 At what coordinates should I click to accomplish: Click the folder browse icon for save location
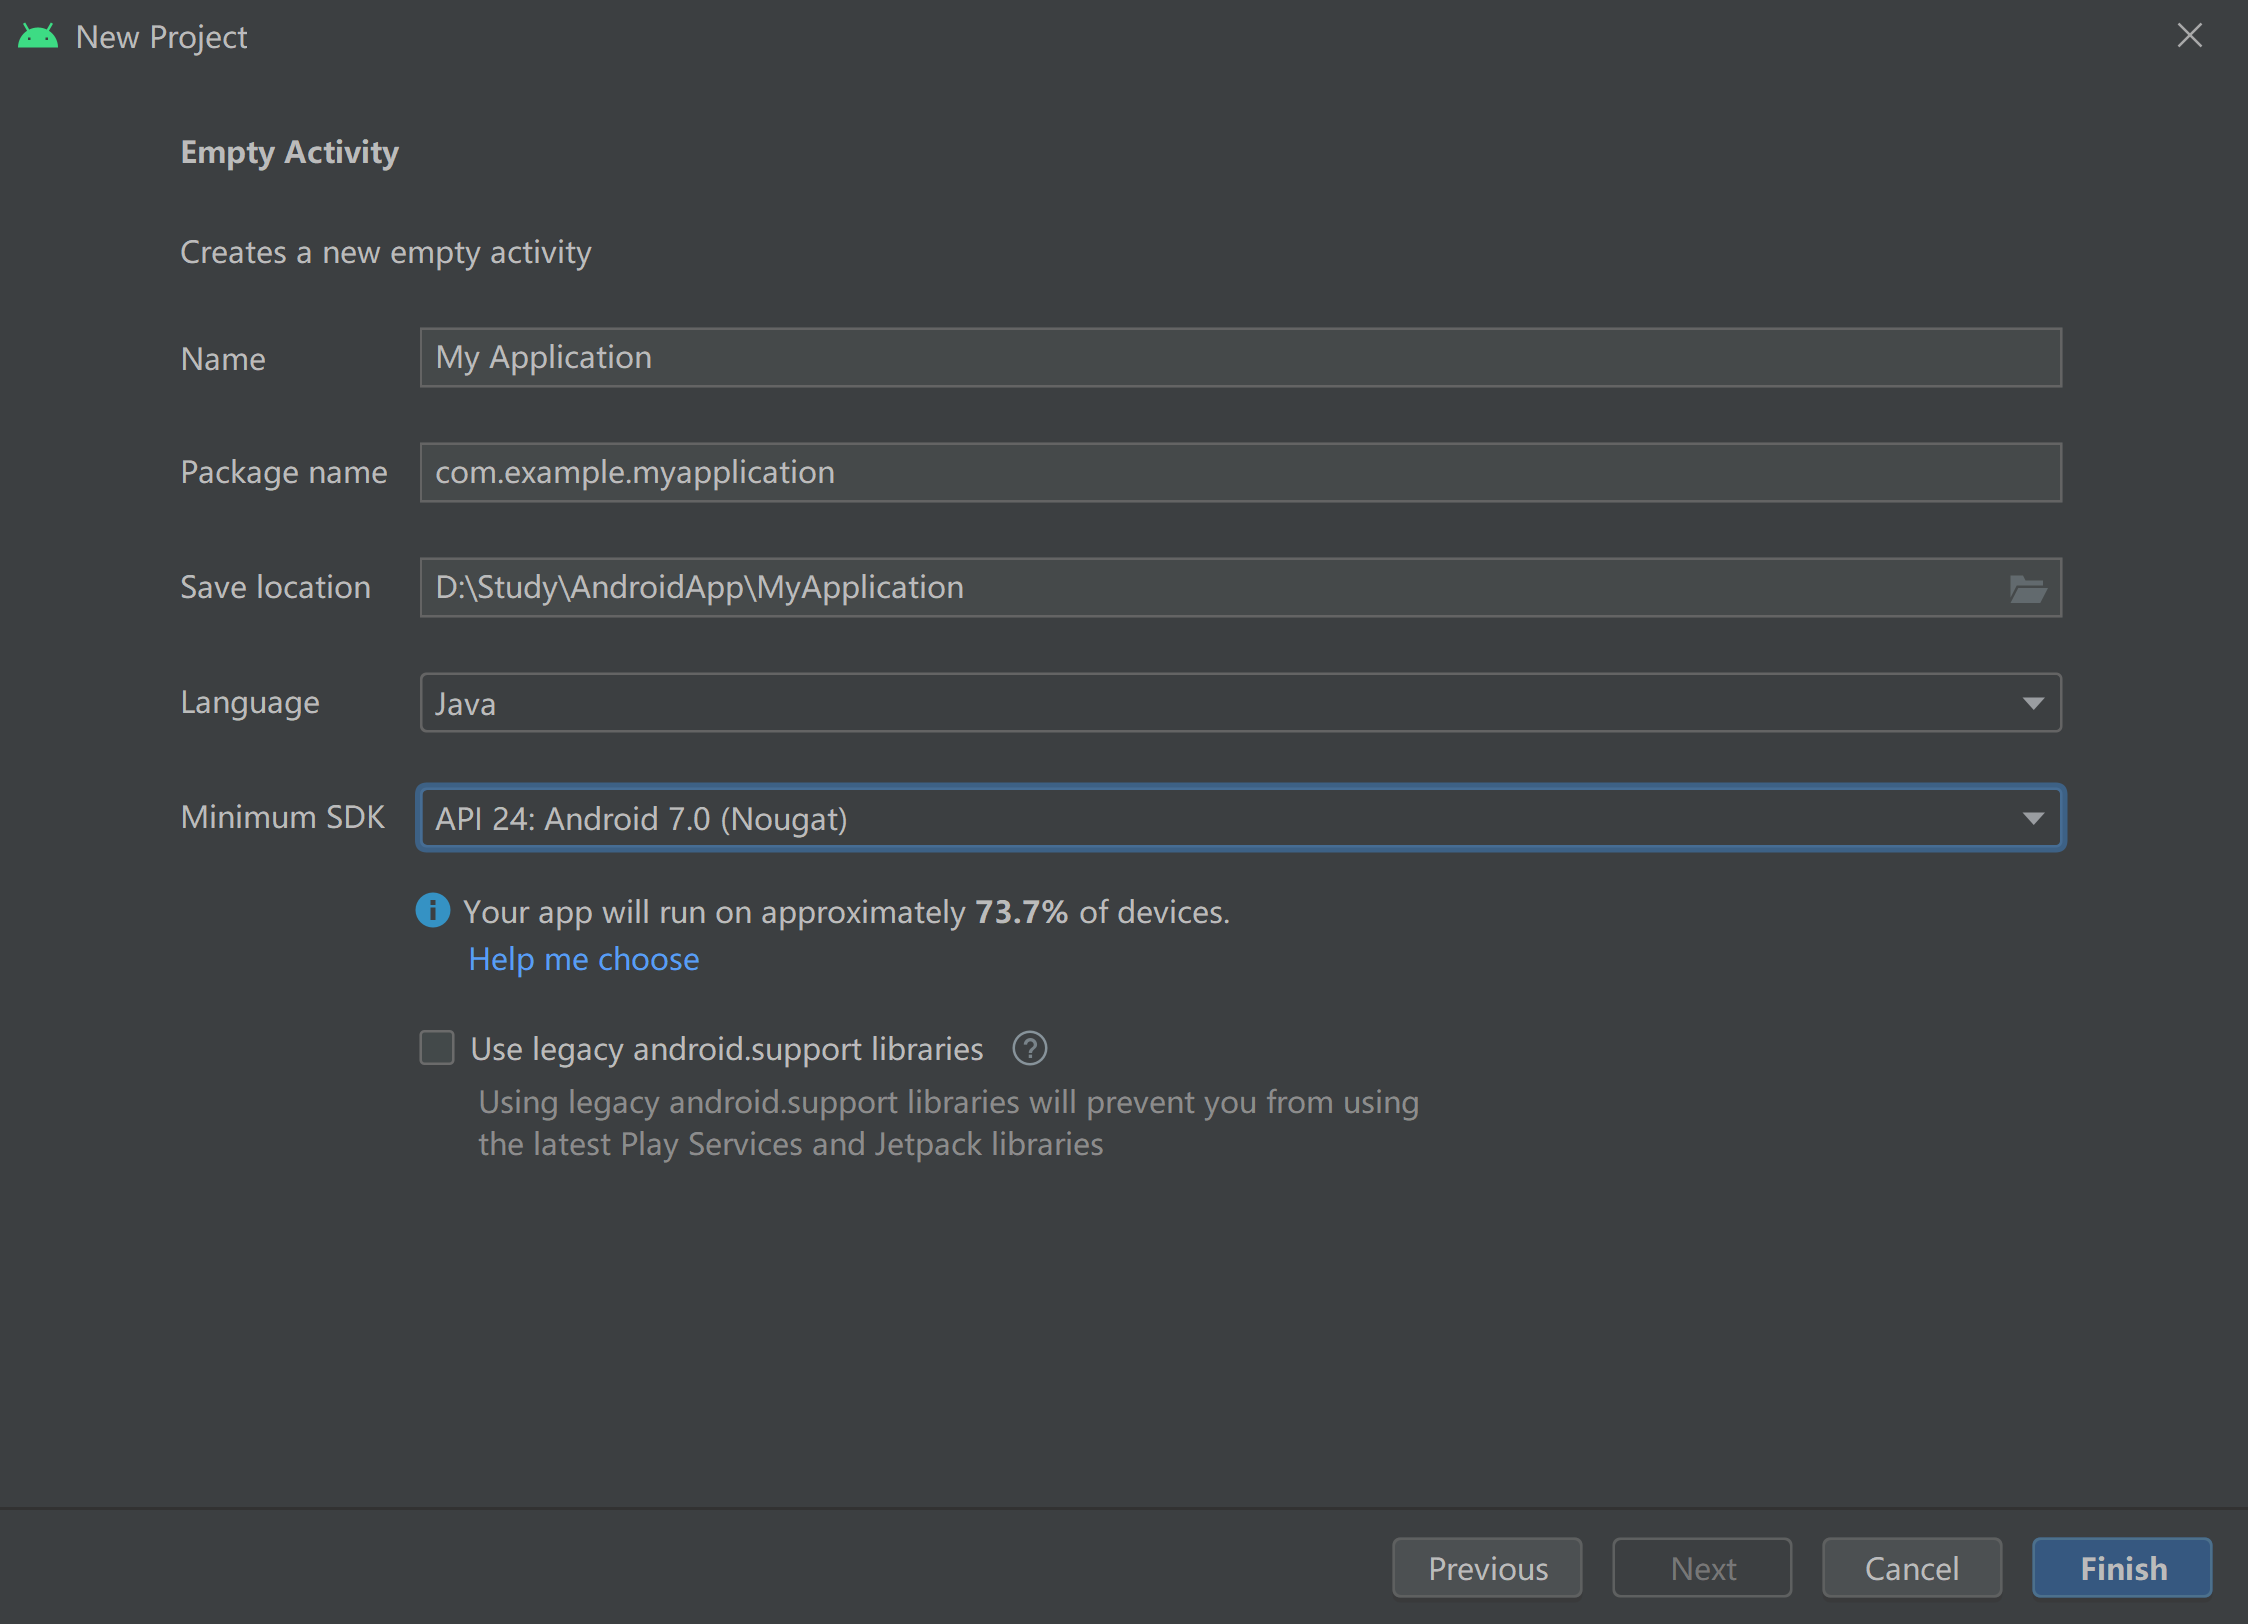2028,588
